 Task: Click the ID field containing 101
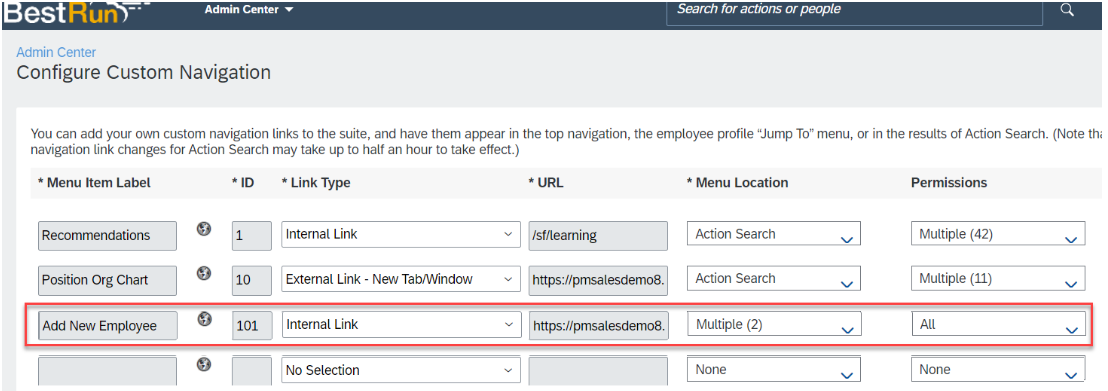252,325
